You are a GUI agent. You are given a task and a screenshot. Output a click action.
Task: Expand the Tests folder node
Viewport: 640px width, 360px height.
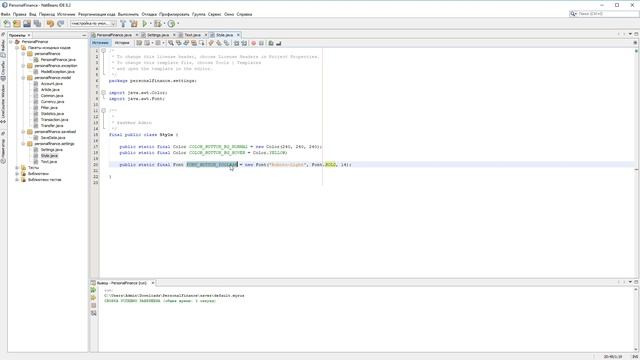click(17, 168)
